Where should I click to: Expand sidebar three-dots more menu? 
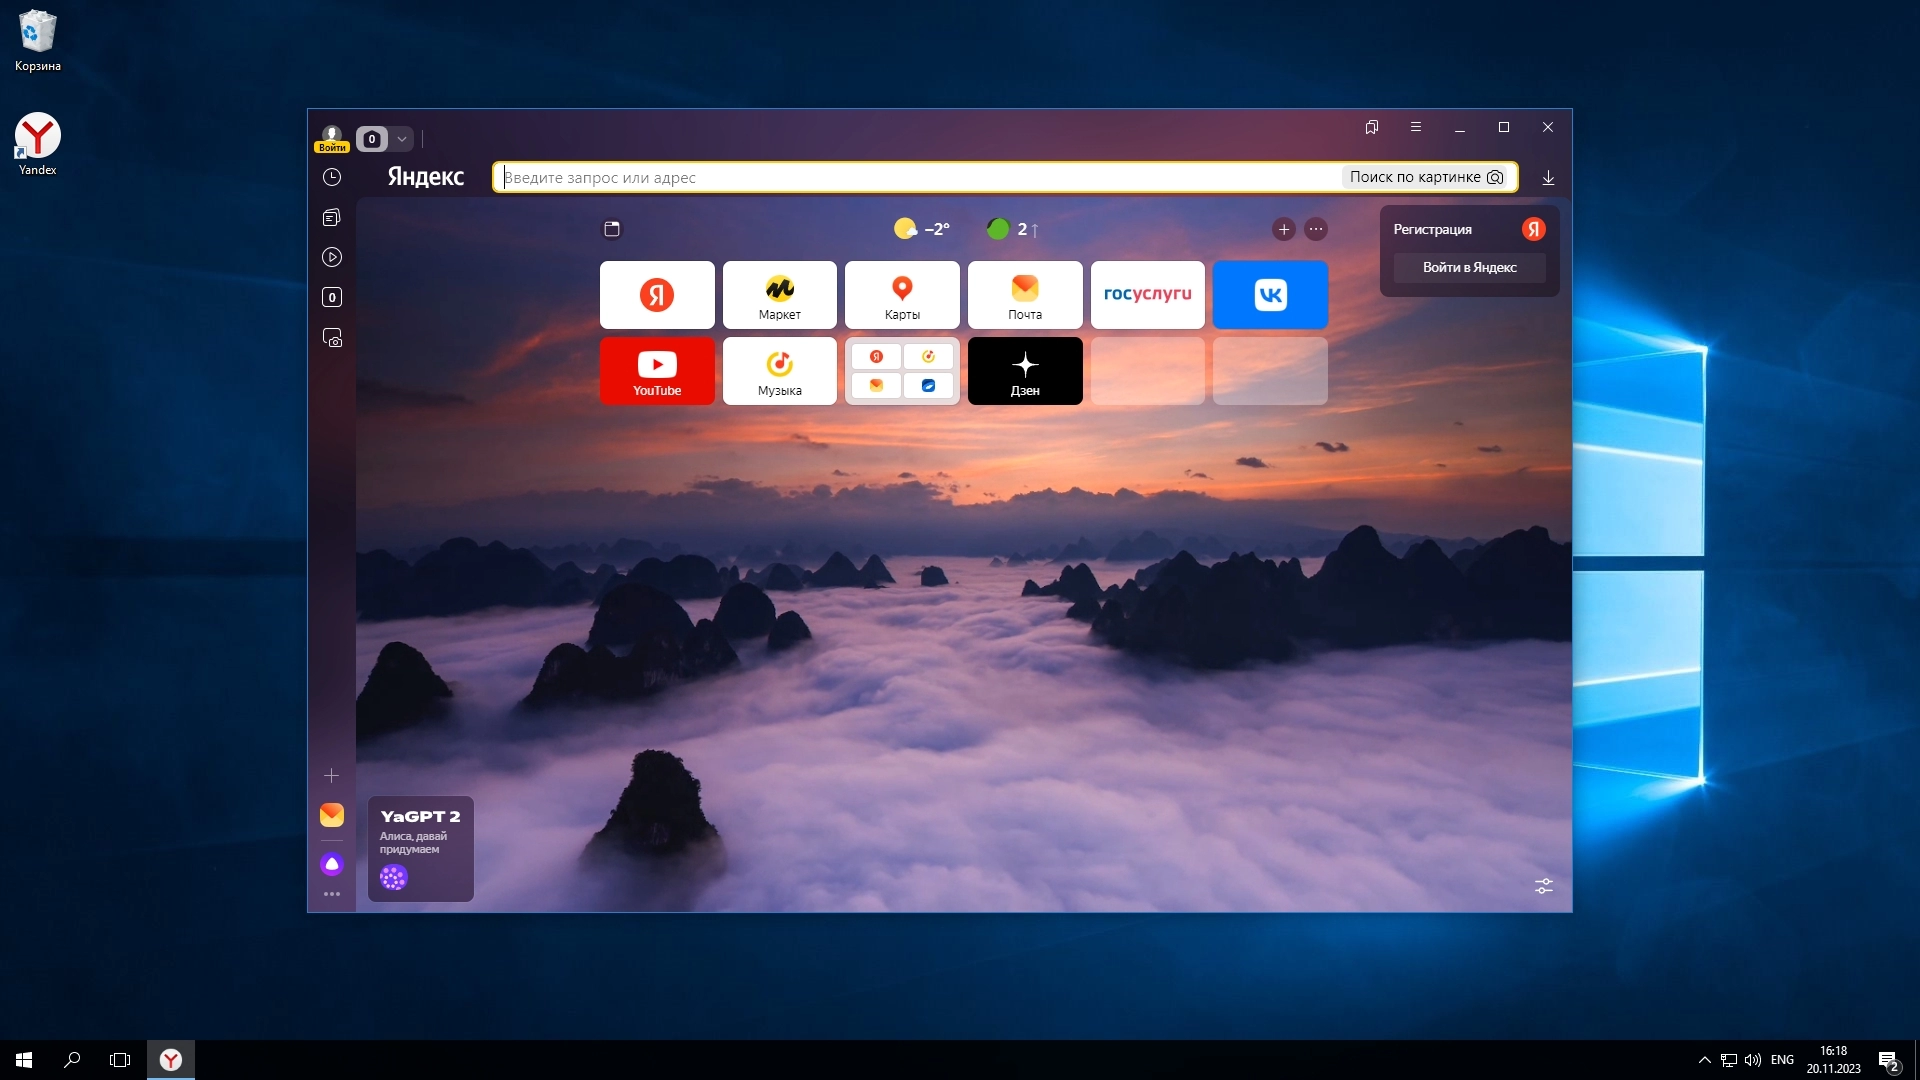332,894
